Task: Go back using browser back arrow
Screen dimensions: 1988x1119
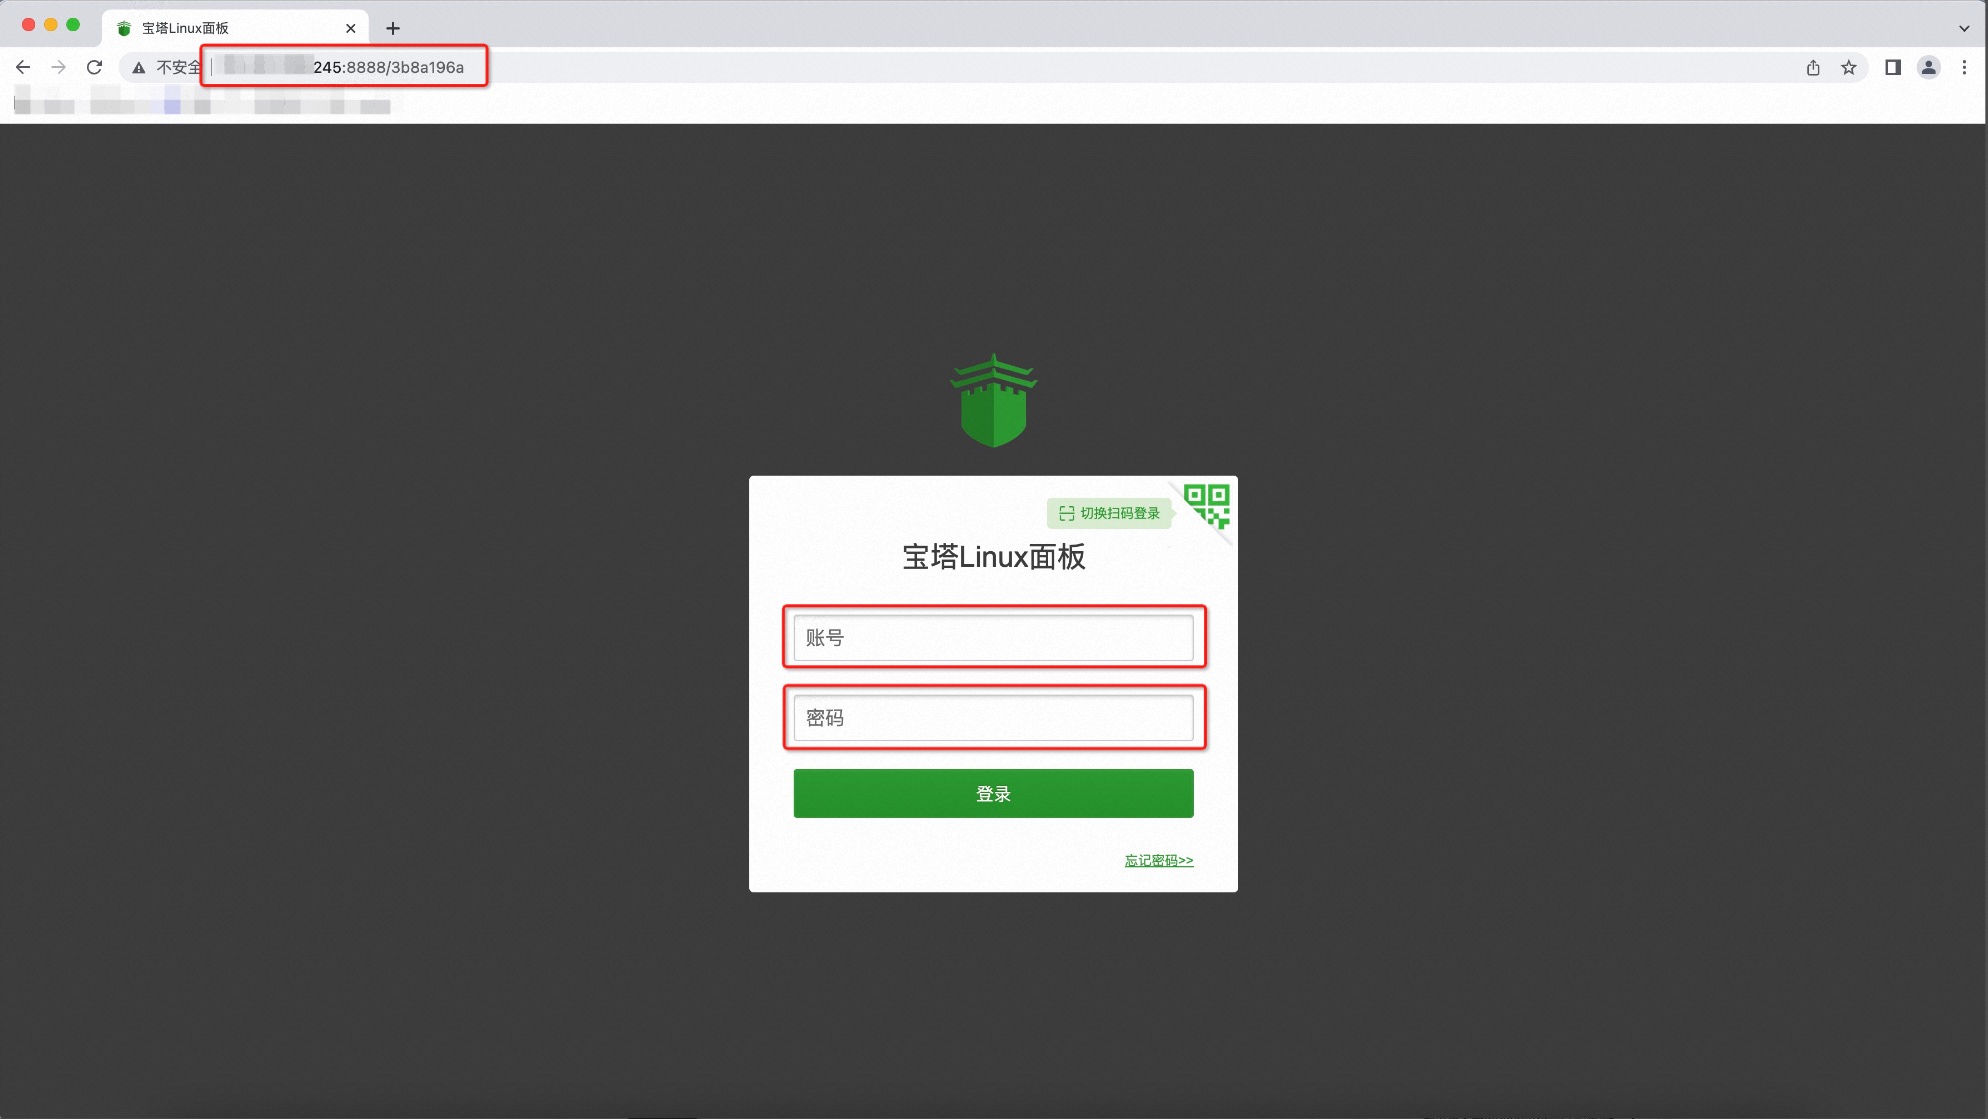Action: 23,67
